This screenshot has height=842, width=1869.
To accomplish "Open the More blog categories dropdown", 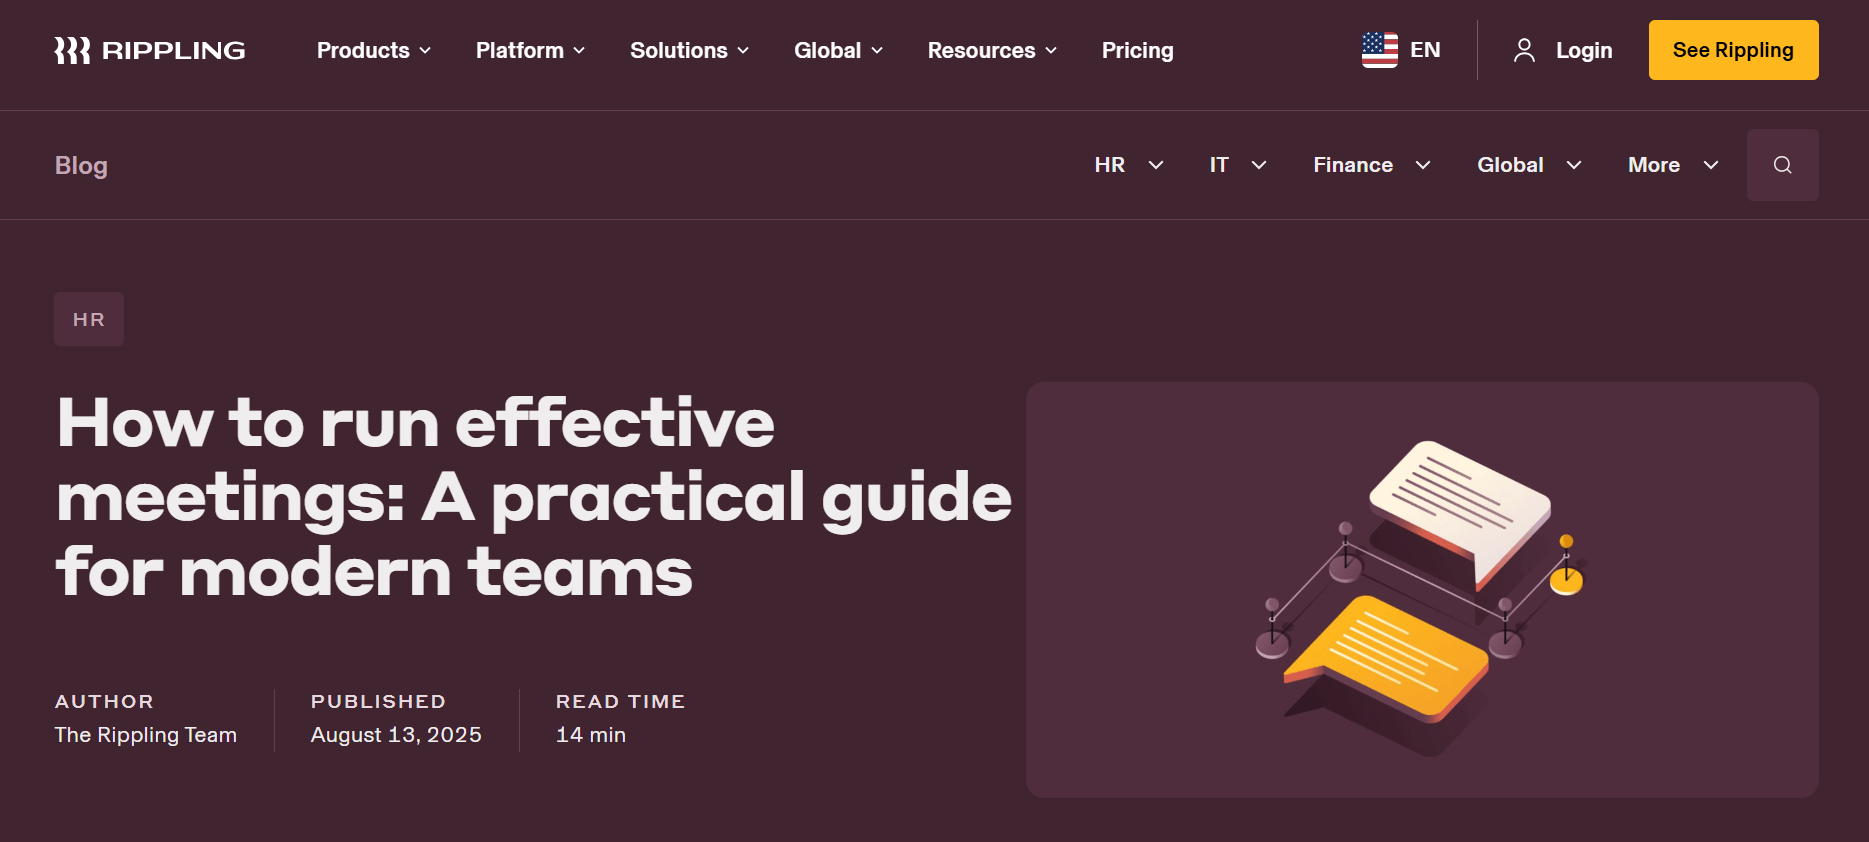I will (x=1672, y=165).
